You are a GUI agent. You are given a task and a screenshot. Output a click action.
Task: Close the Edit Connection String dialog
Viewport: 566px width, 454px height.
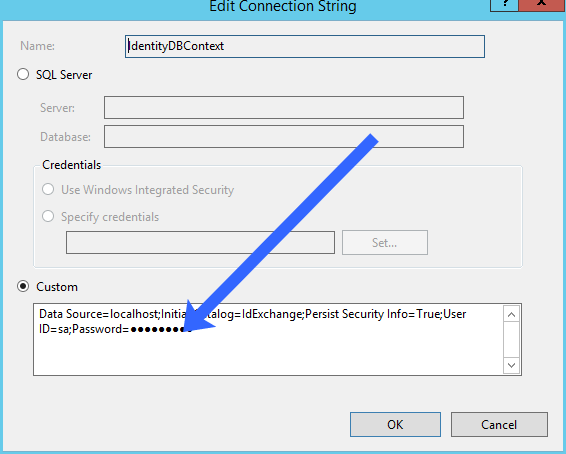[x=542, y=4]
